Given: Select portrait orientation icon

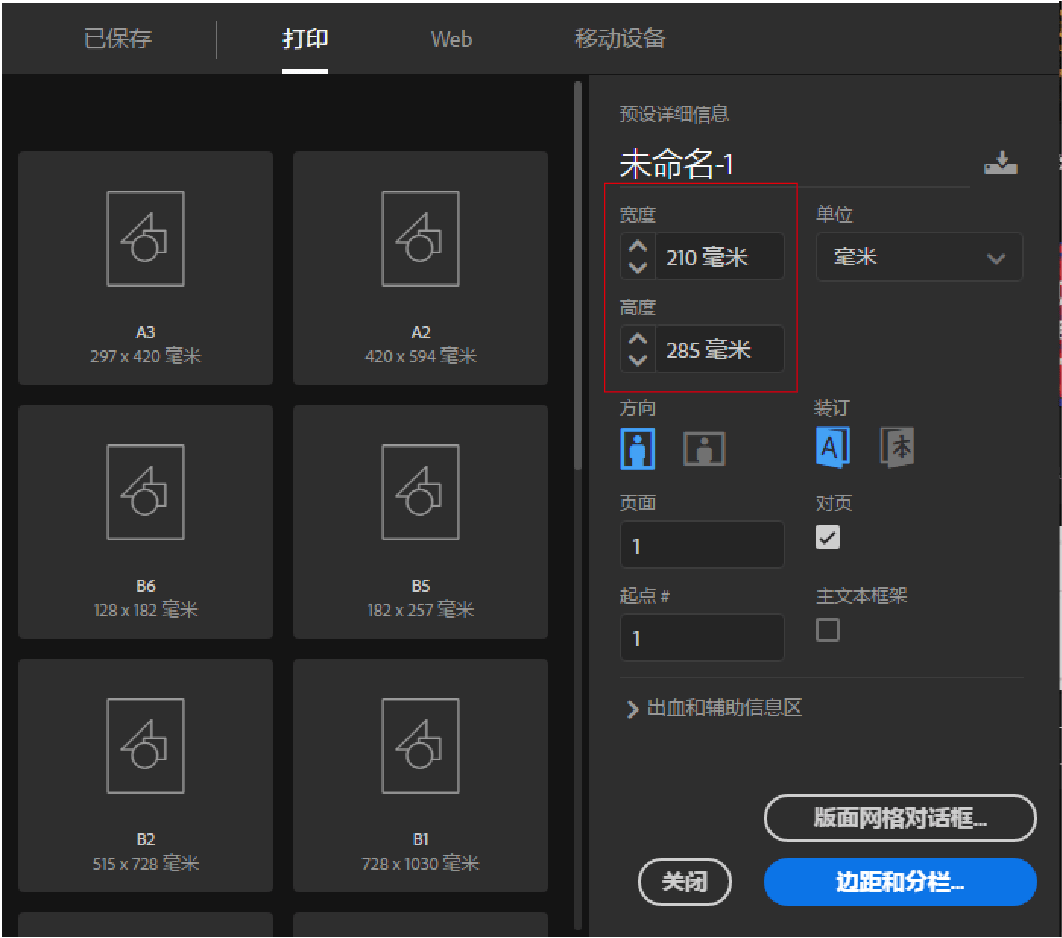Looking at the screenshot, I should tap(638, 448).
